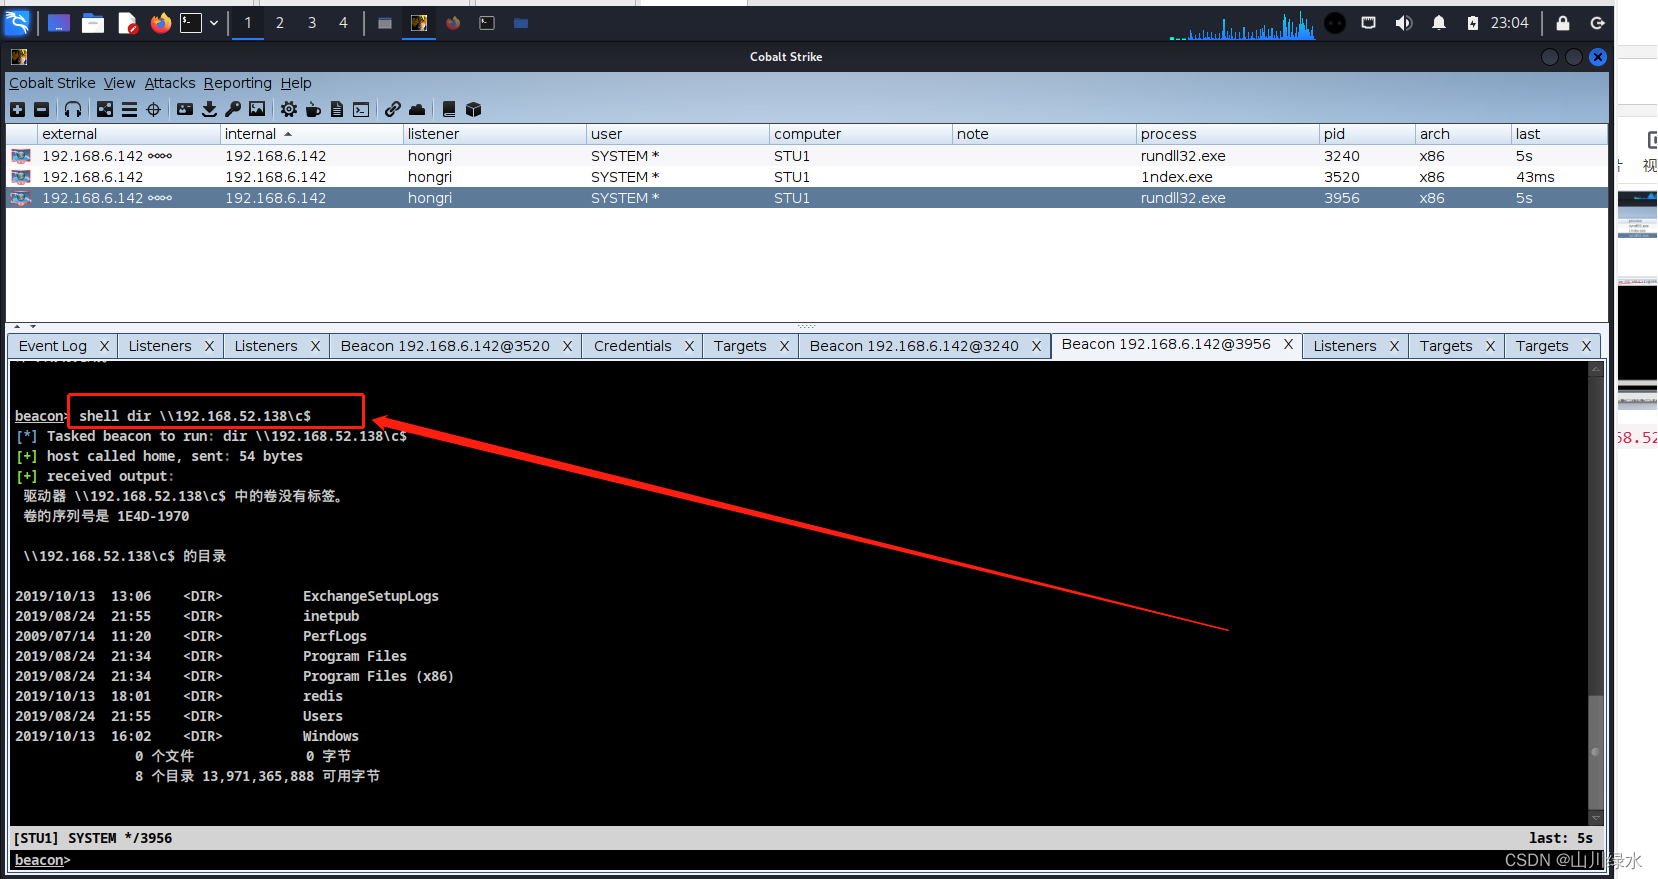Close the Credentials tab
The height and width of the screenshot is (879, 1658).
(689, 346)
